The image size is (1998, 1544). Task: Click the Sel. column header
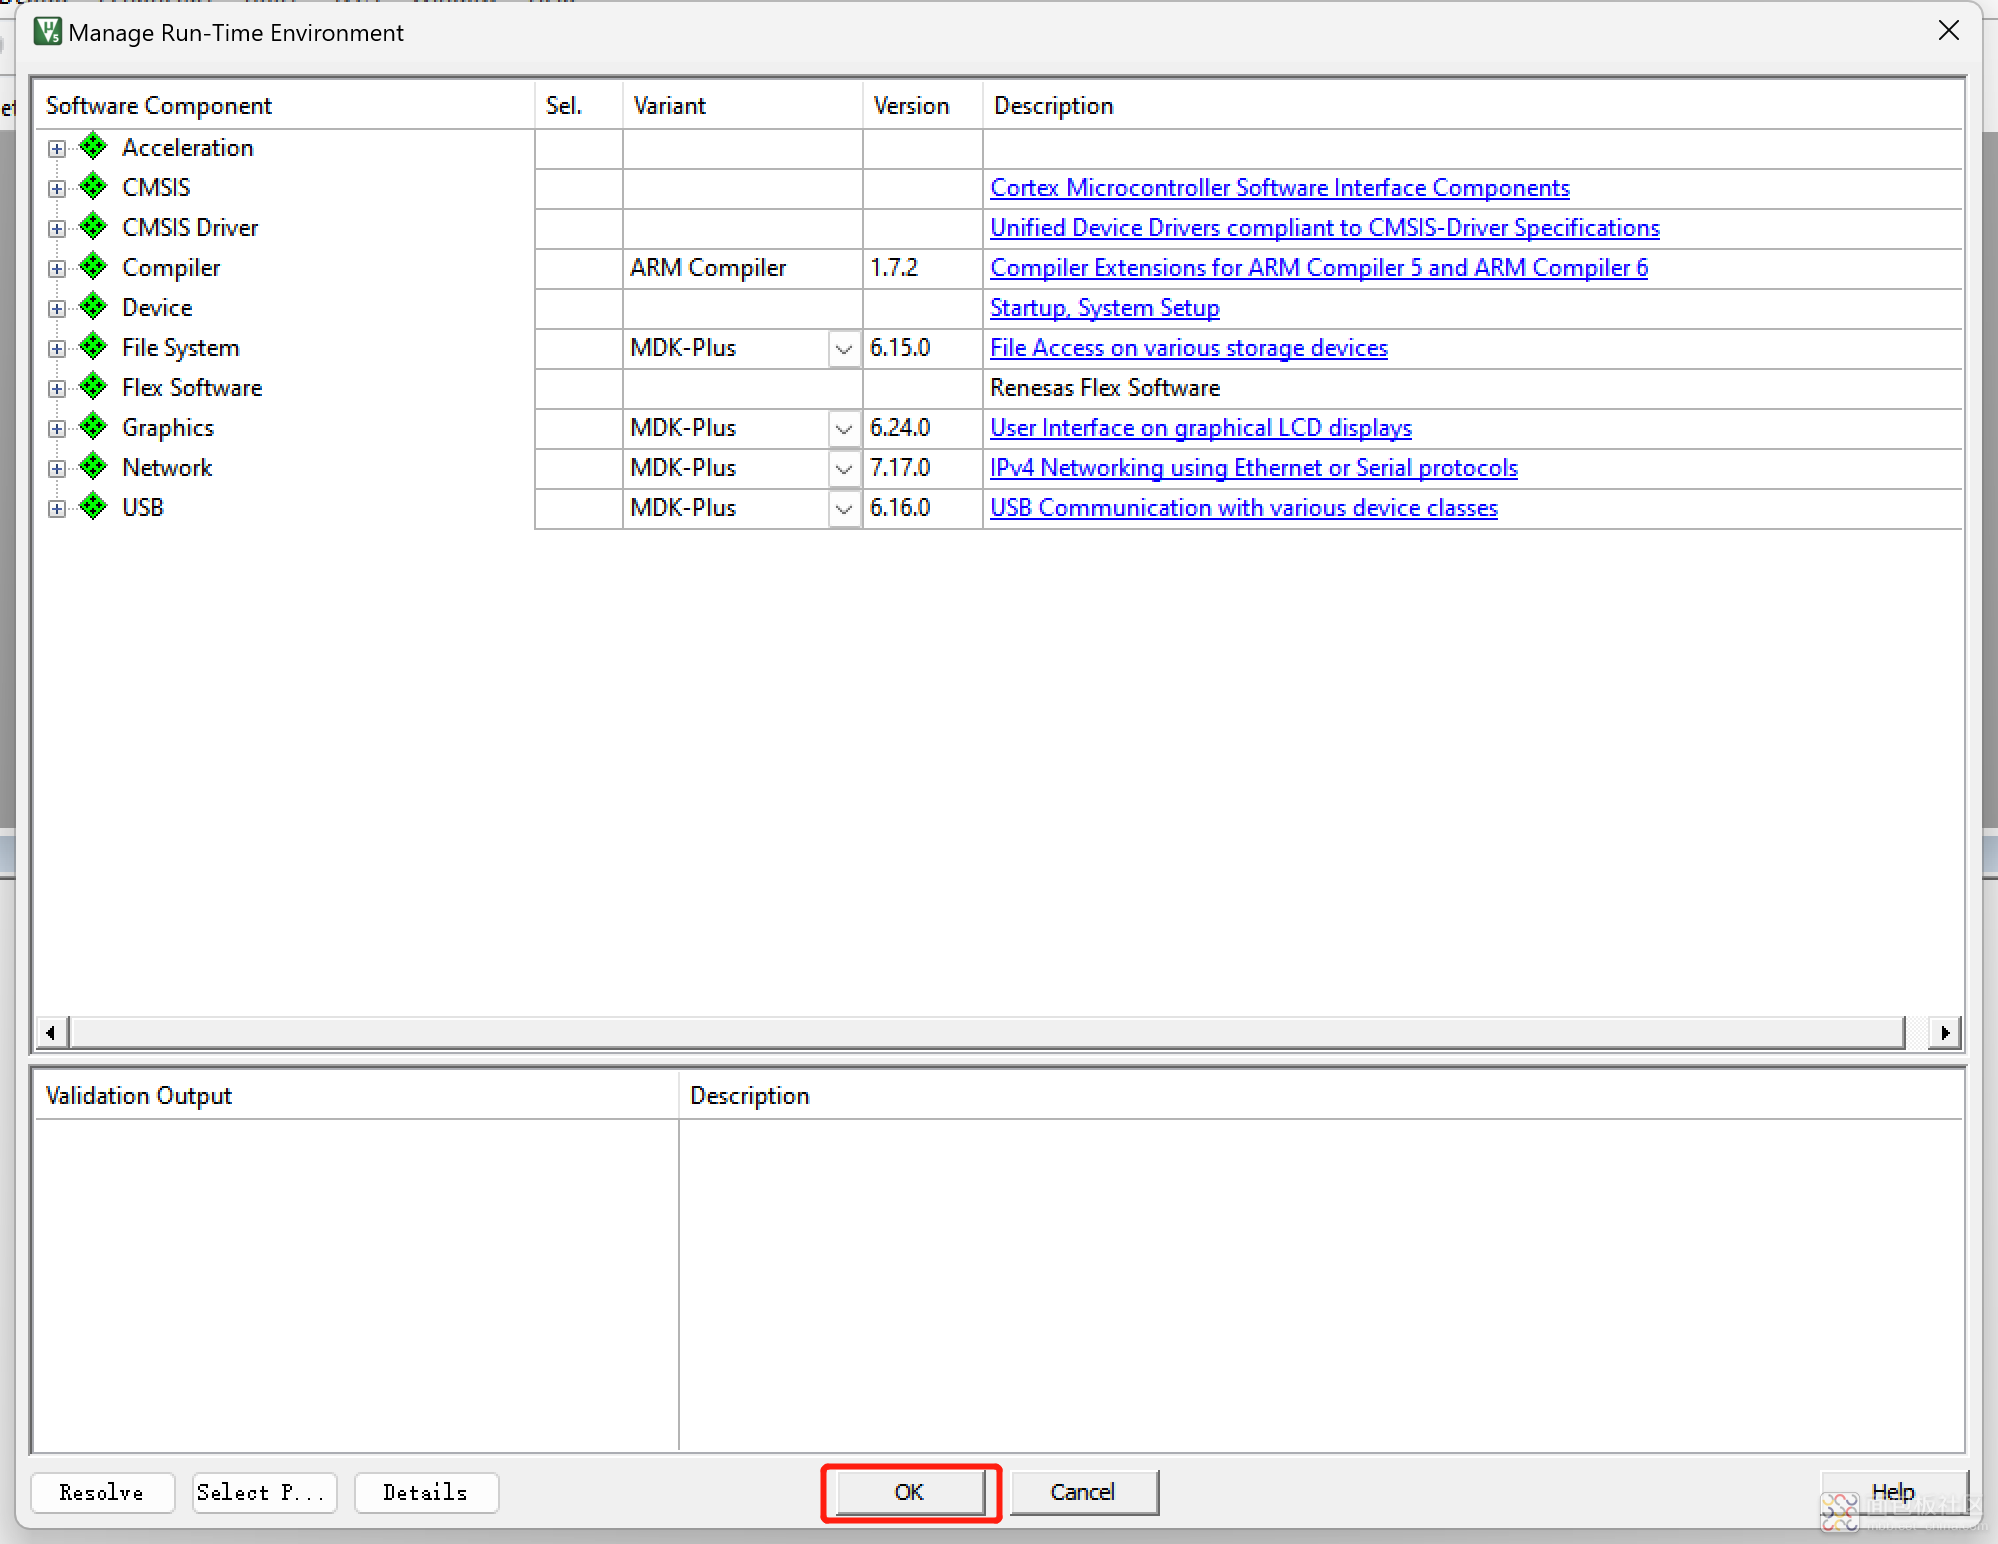[579, 106]
